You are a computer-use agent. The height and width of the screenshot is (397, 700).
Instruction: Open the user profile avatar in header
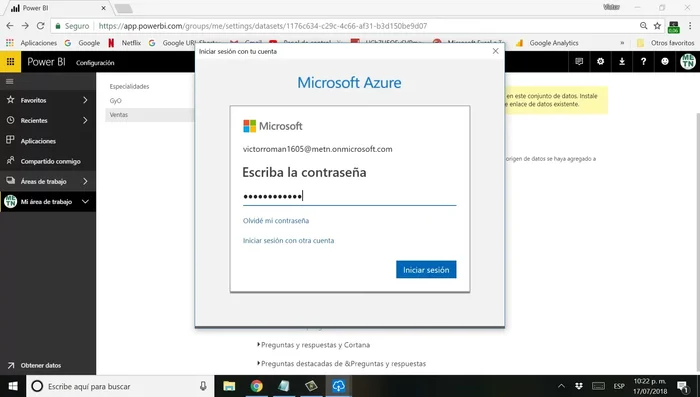pyautogui.click(x=688, y=62)
